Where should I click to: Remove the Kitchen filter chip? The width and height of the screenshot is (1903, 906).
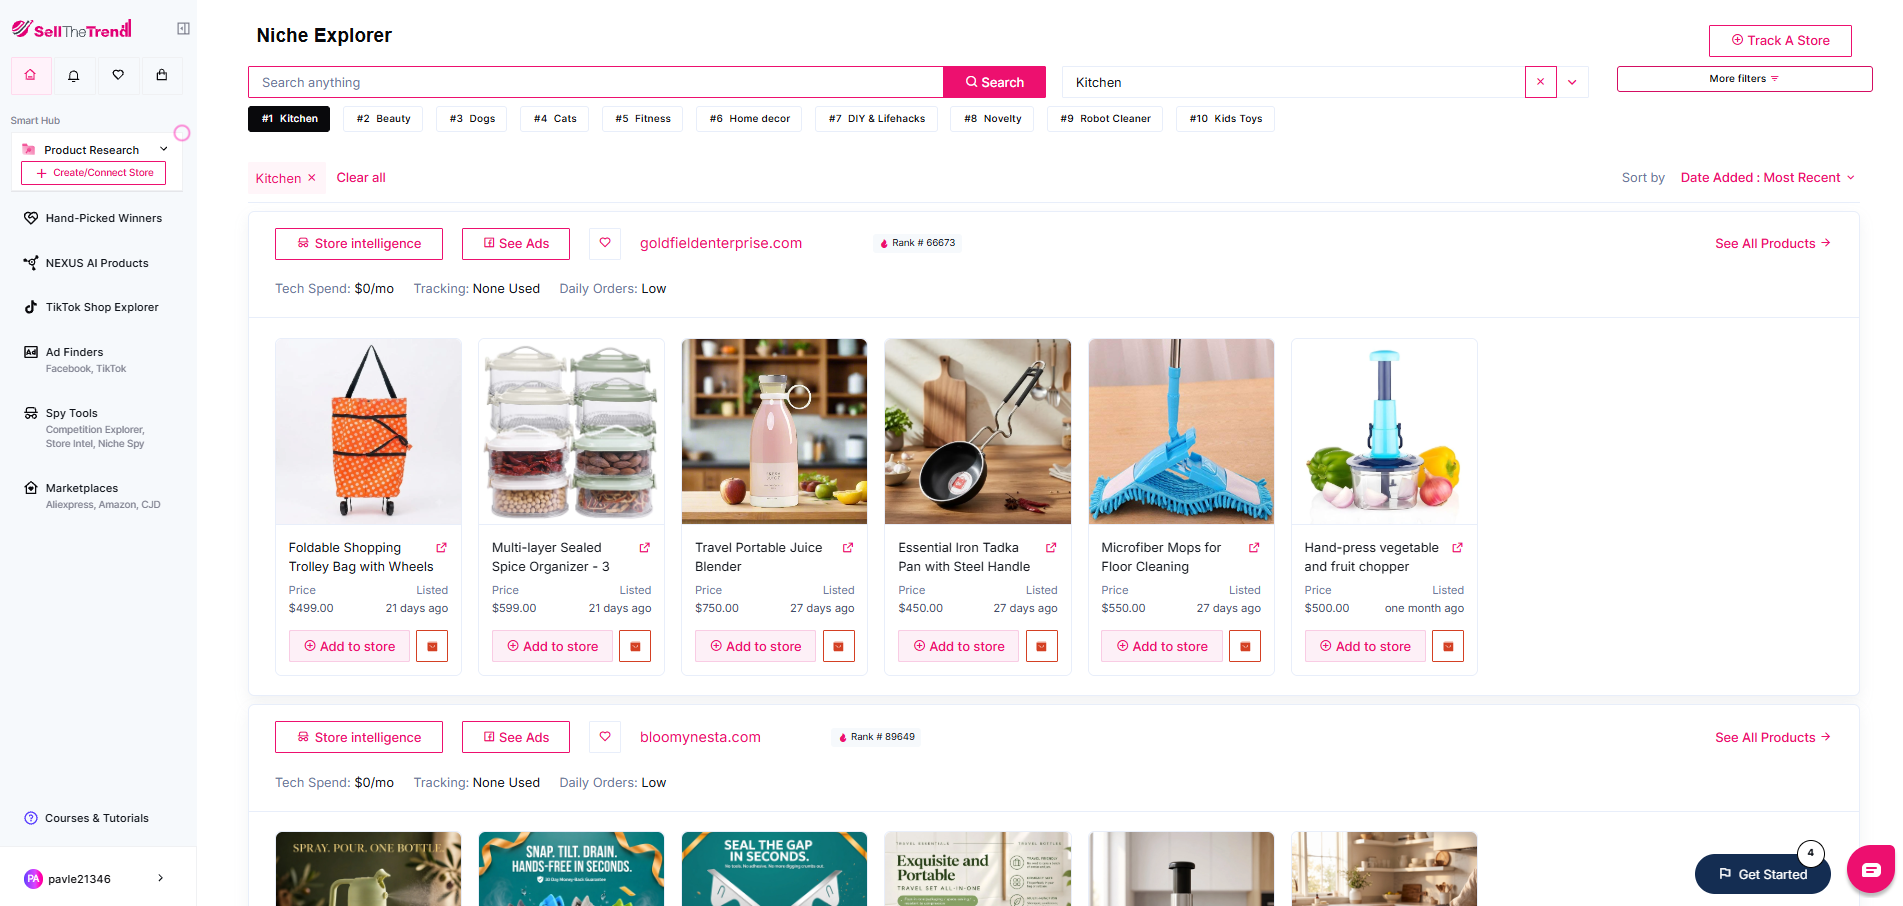[312, 178]
